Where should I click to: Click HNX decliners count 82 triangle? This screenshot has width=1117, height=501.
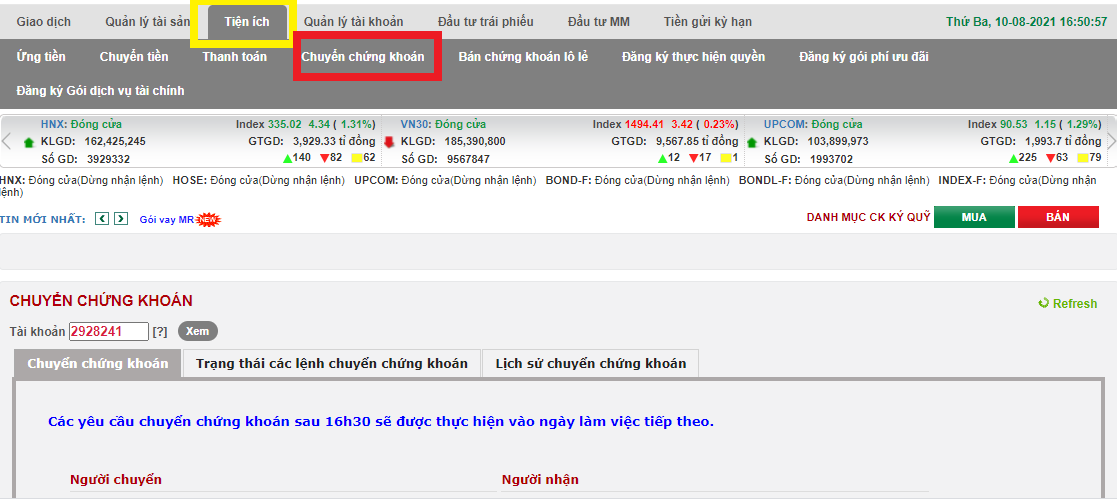pyautogui.click(x=324, y=157)
